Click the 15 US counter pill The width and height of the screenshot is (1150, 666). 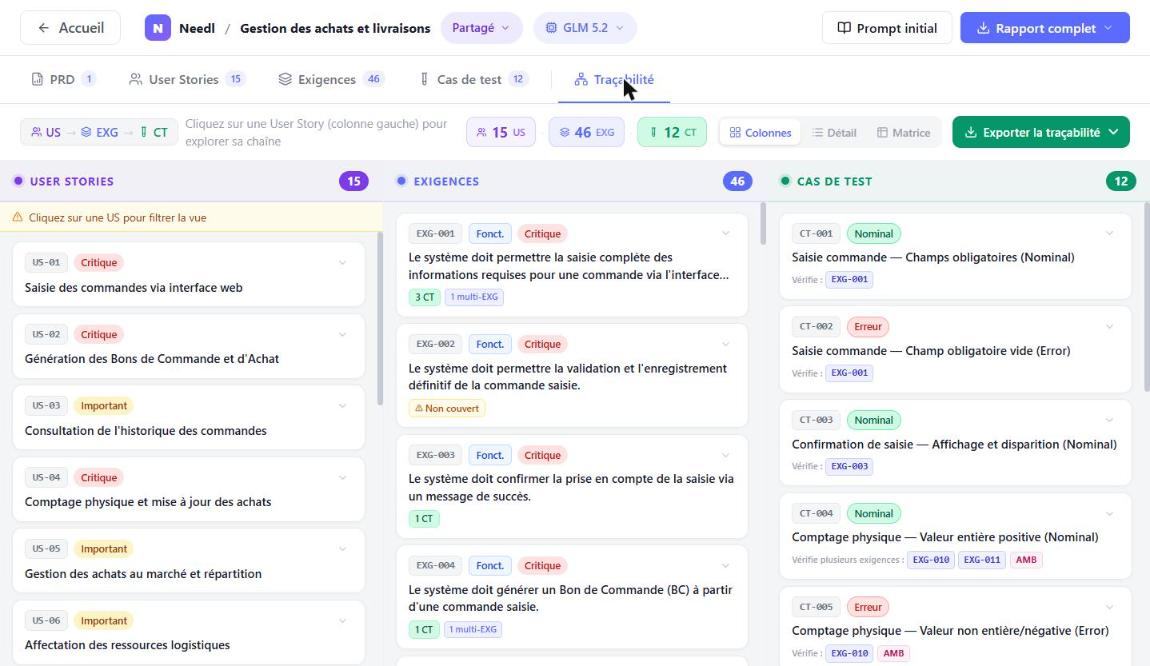pos(501,133)
